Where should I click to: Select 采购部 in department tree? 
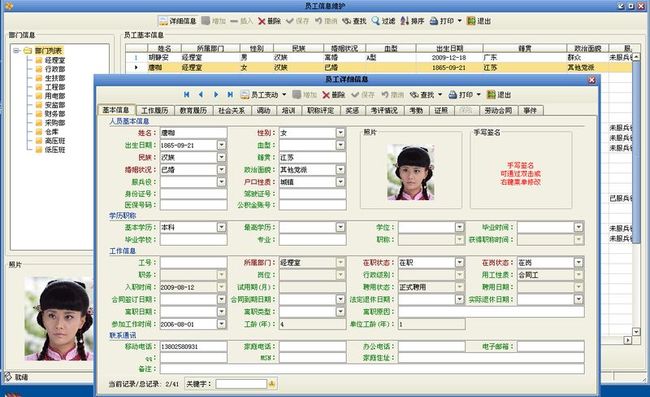pos(55,123)
